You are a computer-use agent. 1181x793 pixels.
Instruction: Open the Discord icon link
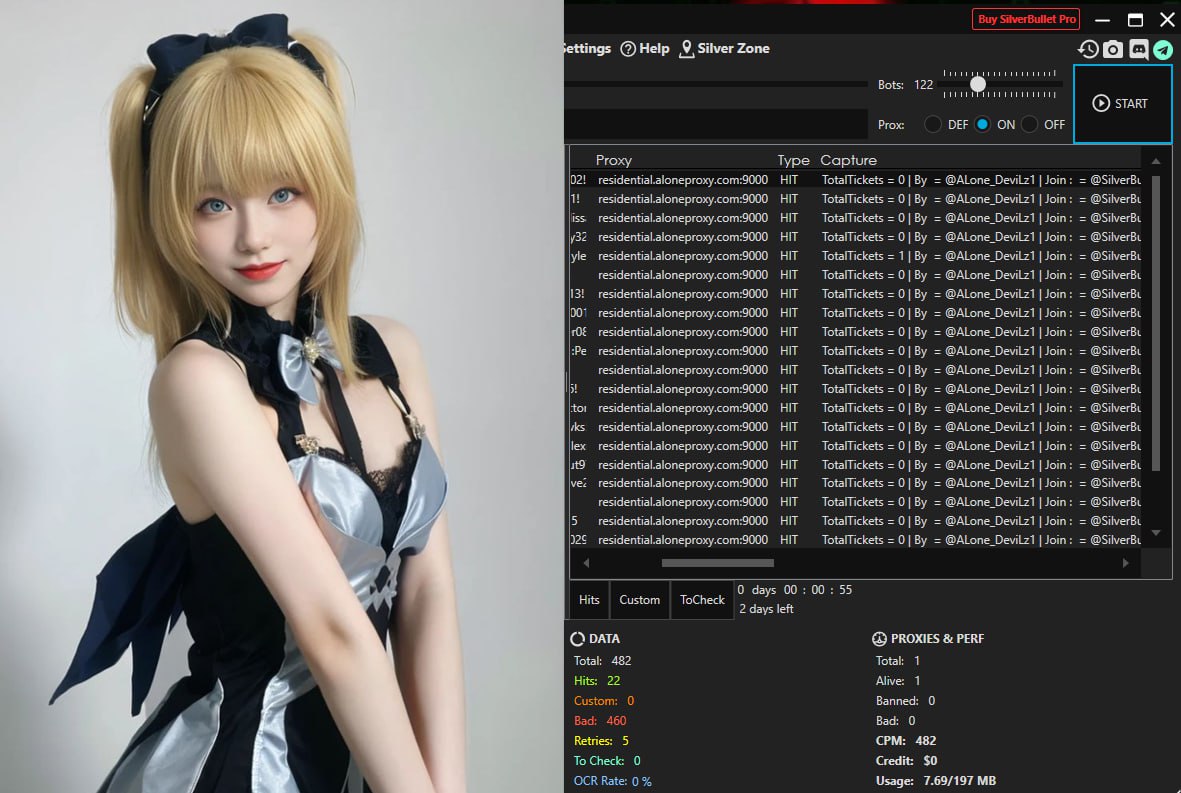click(x=1138, y=49)
